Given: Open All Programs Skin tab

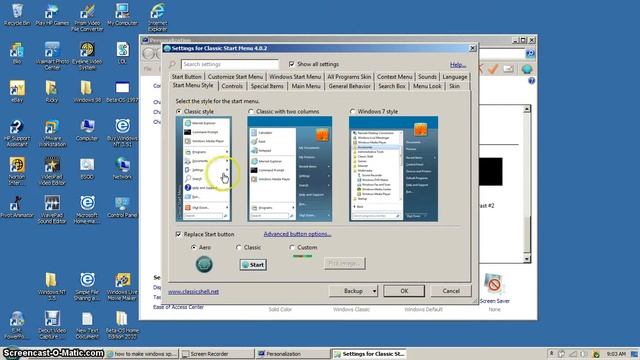Looking at the screenshot, I should click(x=349, y=77).
